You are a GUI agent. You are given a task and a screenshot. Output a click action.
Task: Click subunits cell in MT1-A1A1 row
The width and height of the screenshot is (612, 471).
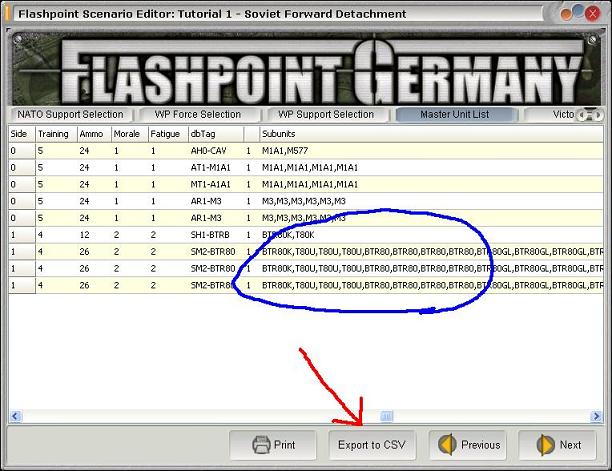pyautogui.click(x=432, y=184)
